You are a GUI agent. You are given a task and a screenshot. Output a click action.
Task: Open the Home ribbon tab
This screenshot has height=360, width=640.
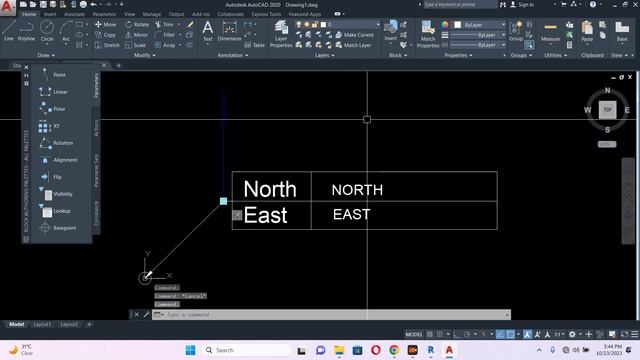coord(29,14)
